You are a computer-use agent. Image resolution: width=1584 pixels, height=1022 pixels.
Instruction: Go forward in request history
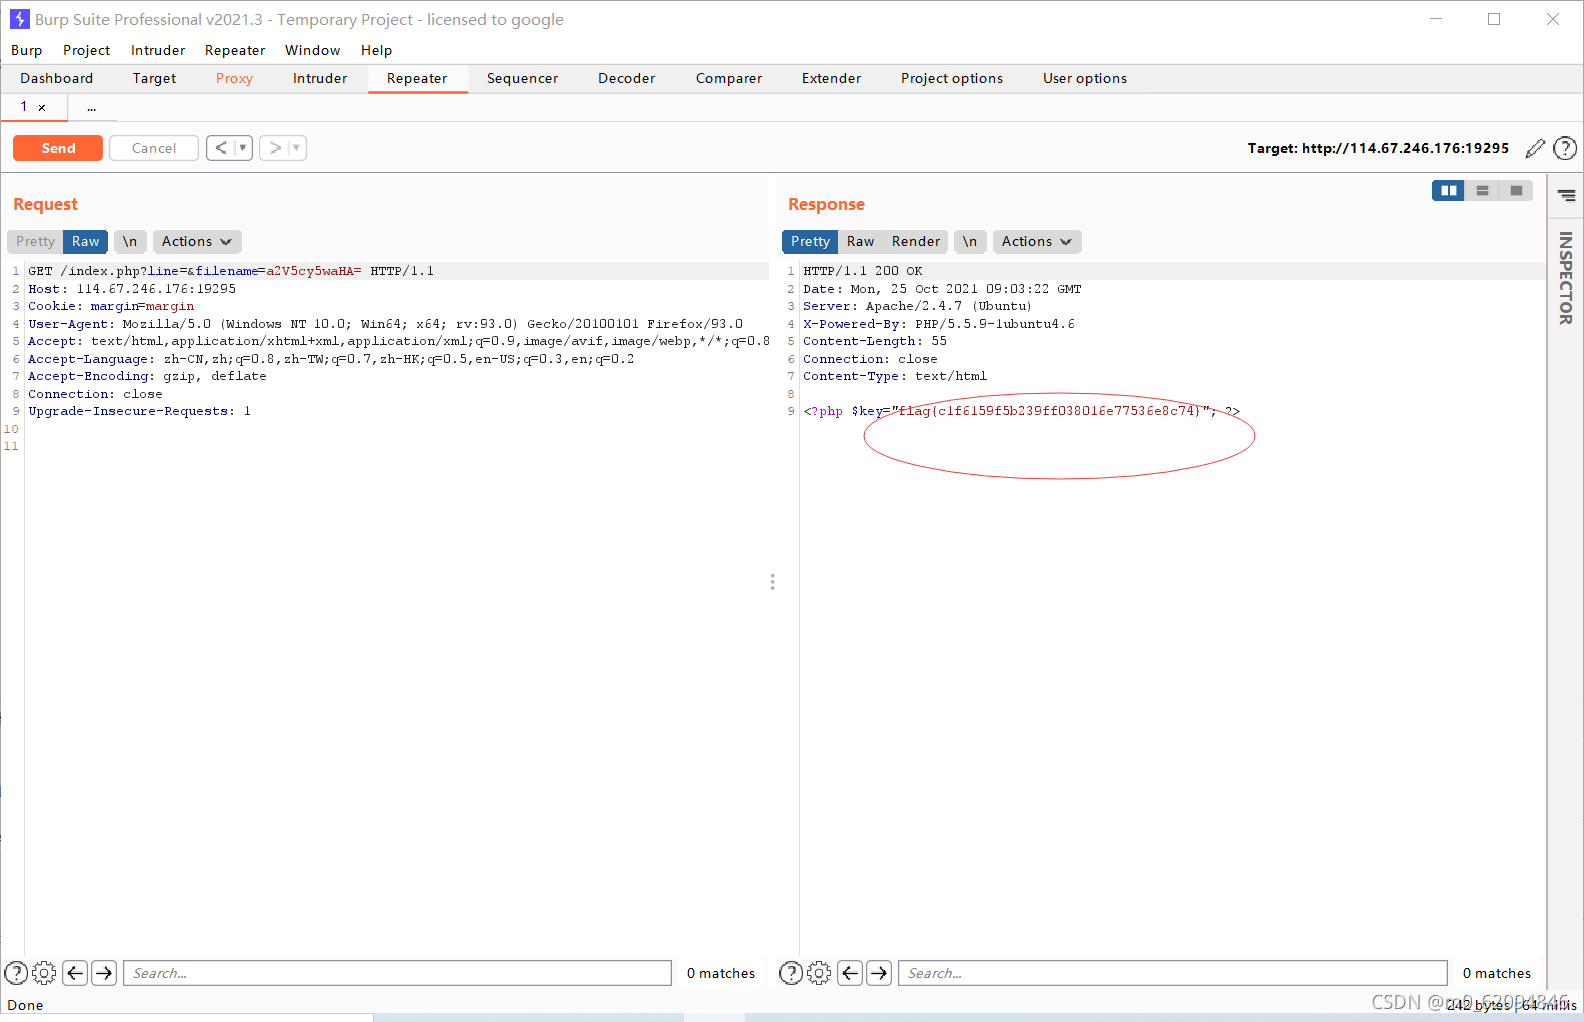(275, 148)
